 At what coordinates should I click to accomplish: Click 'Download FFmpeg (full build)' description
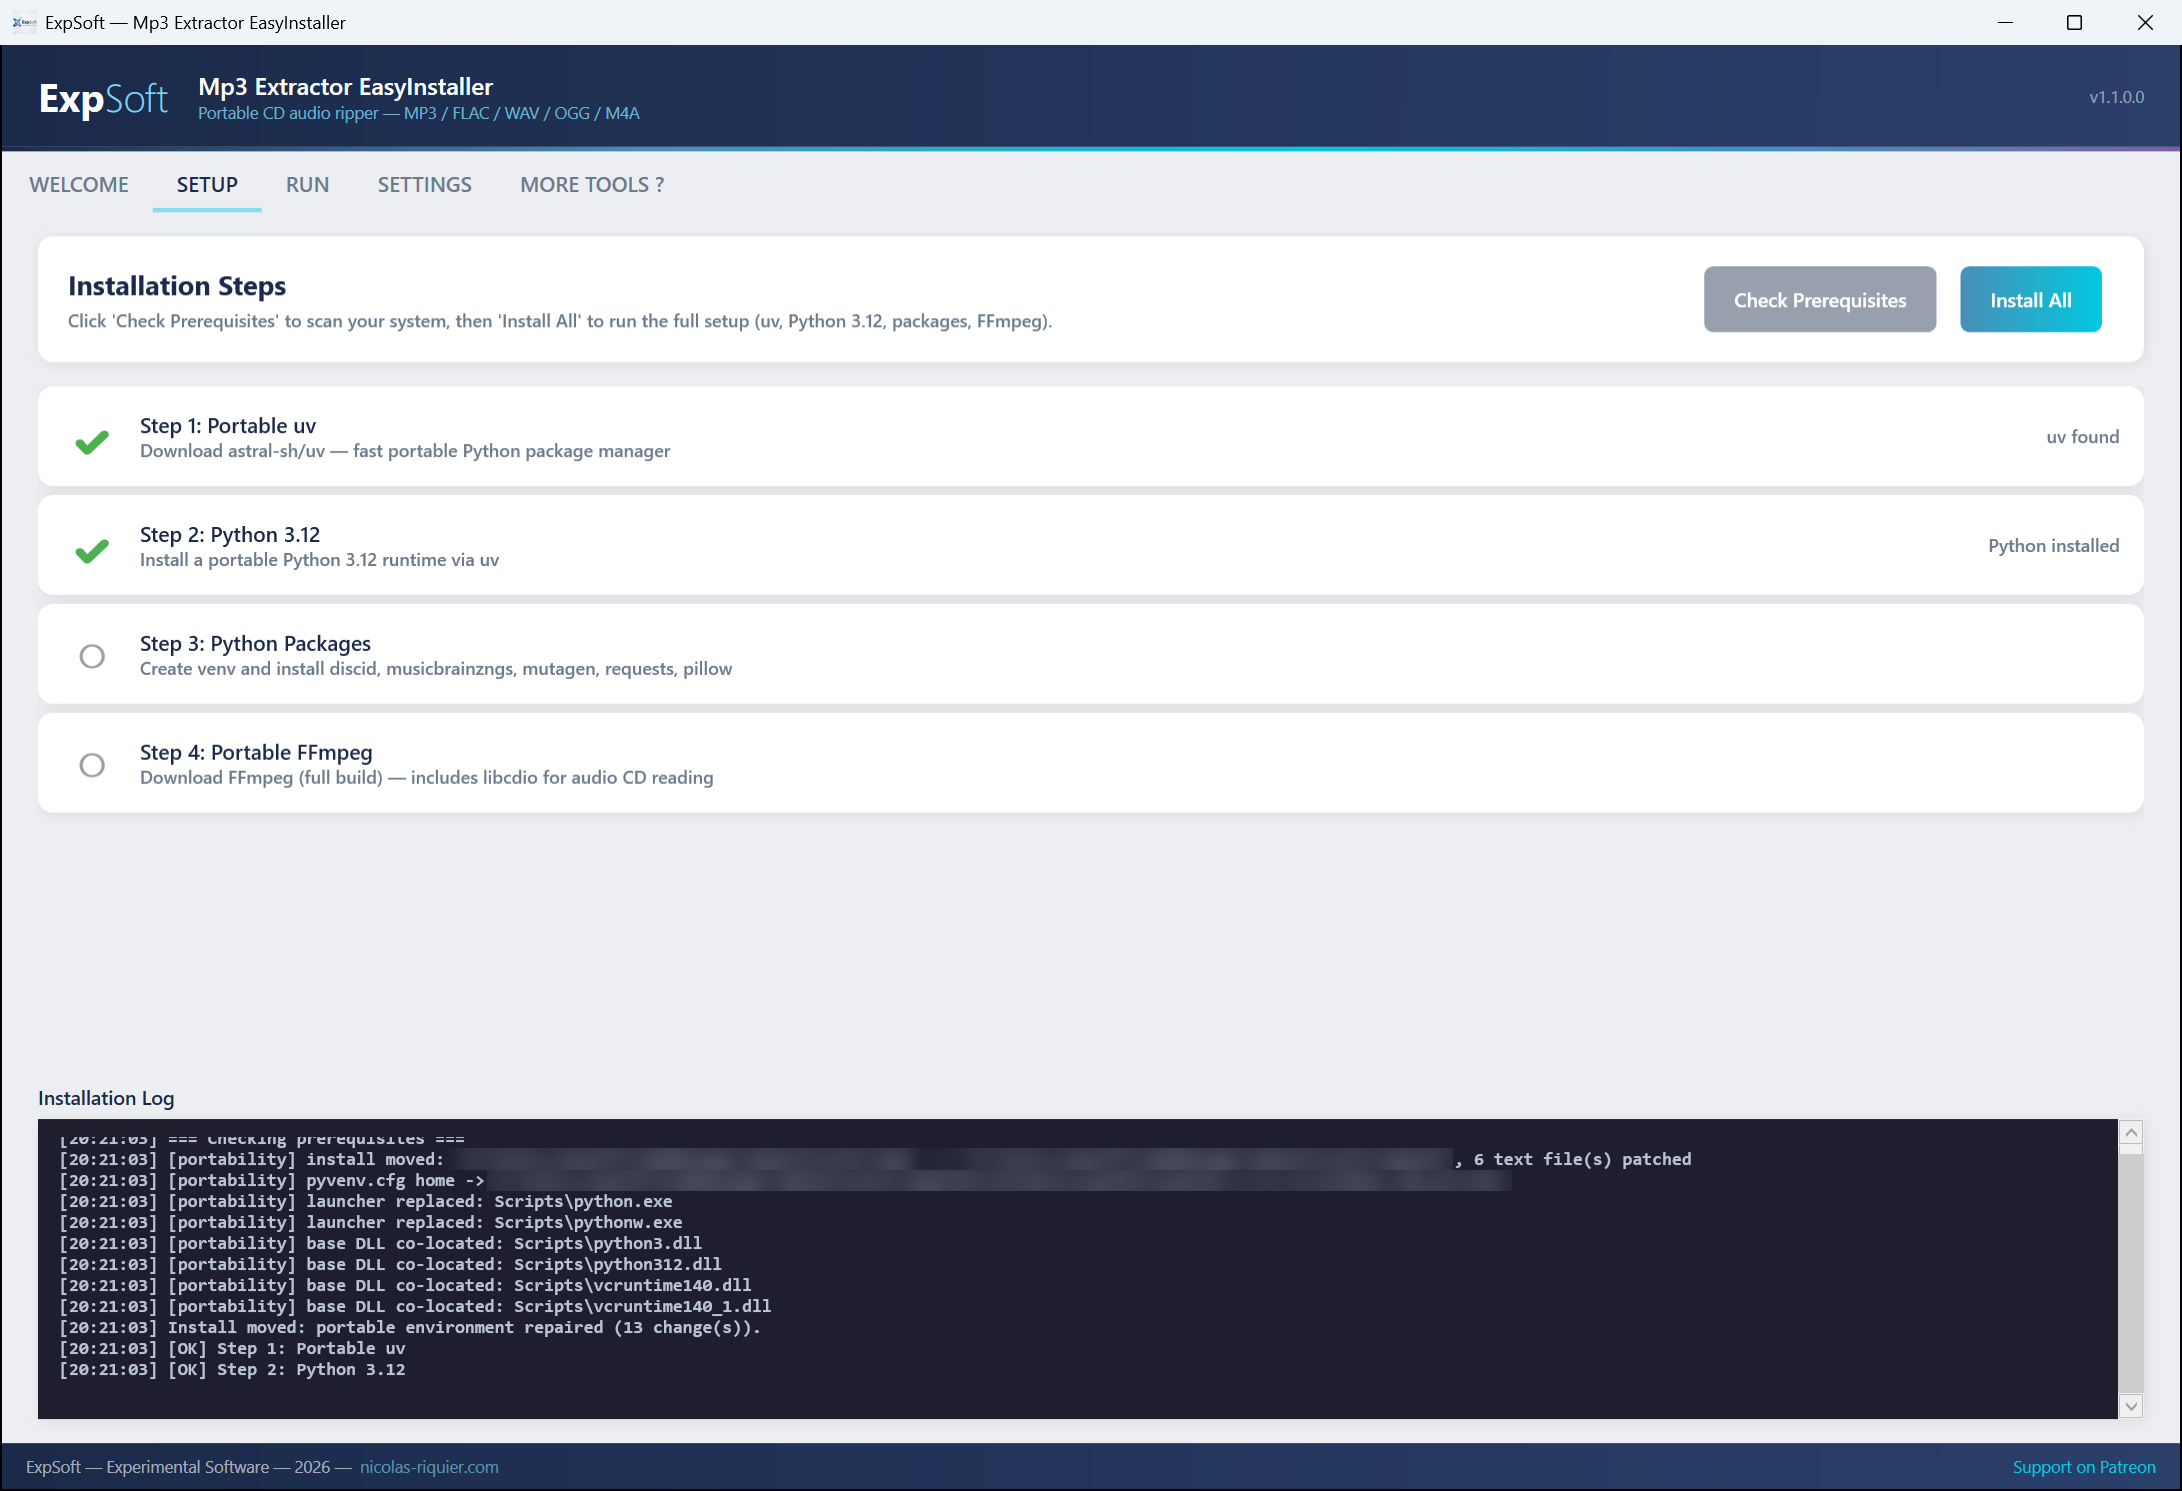[427, 778]
